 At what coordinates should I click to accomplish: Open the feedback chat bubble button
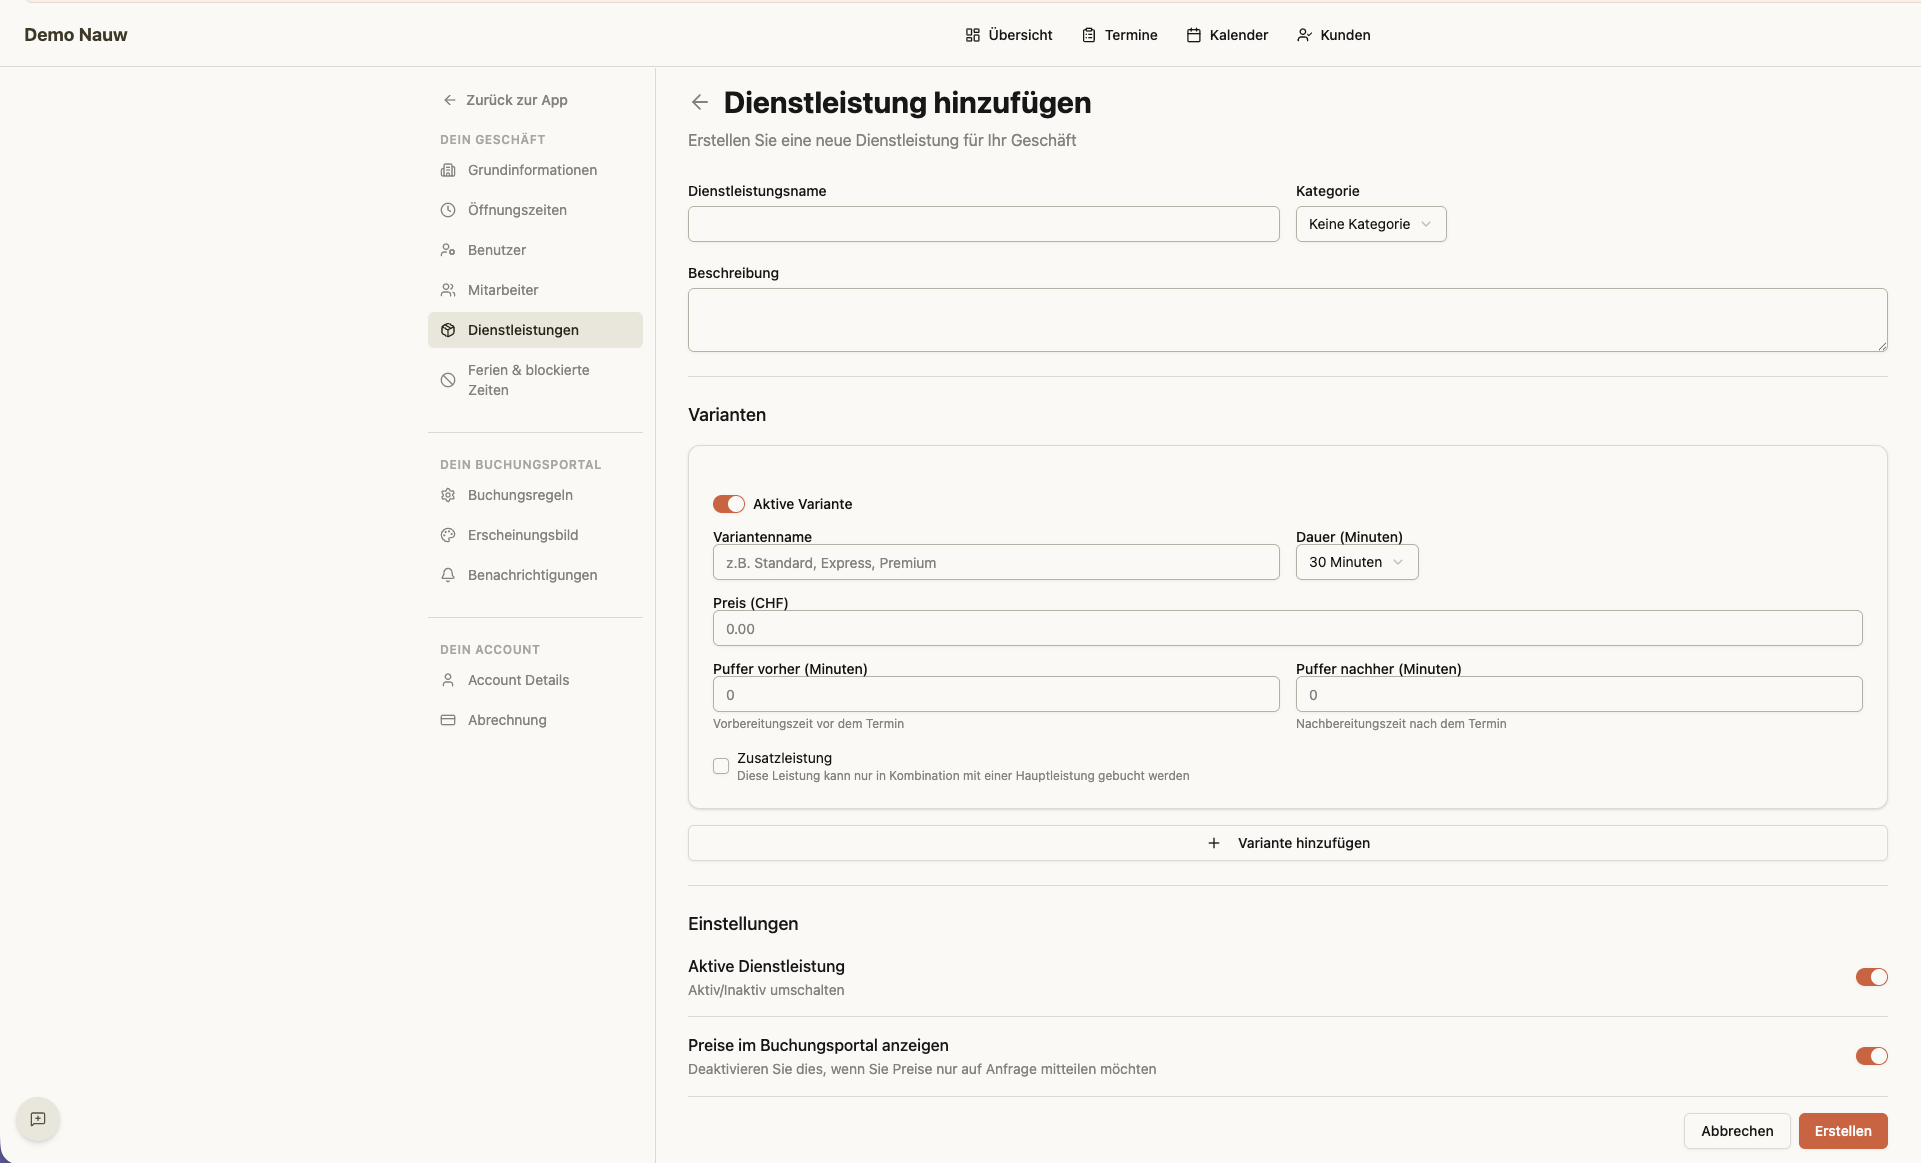coord(38,1119)
